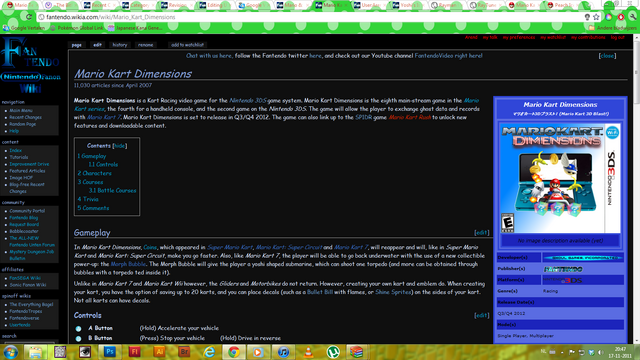Jump to '3.1 Battle Courses' in Contents
Screen dimensions: 640x360
pos(113,191)
